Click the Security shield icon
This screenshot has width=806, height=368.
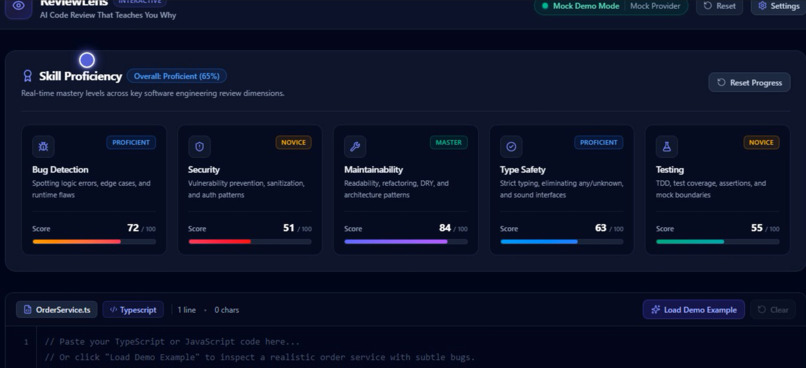click(x=199, y=147)
